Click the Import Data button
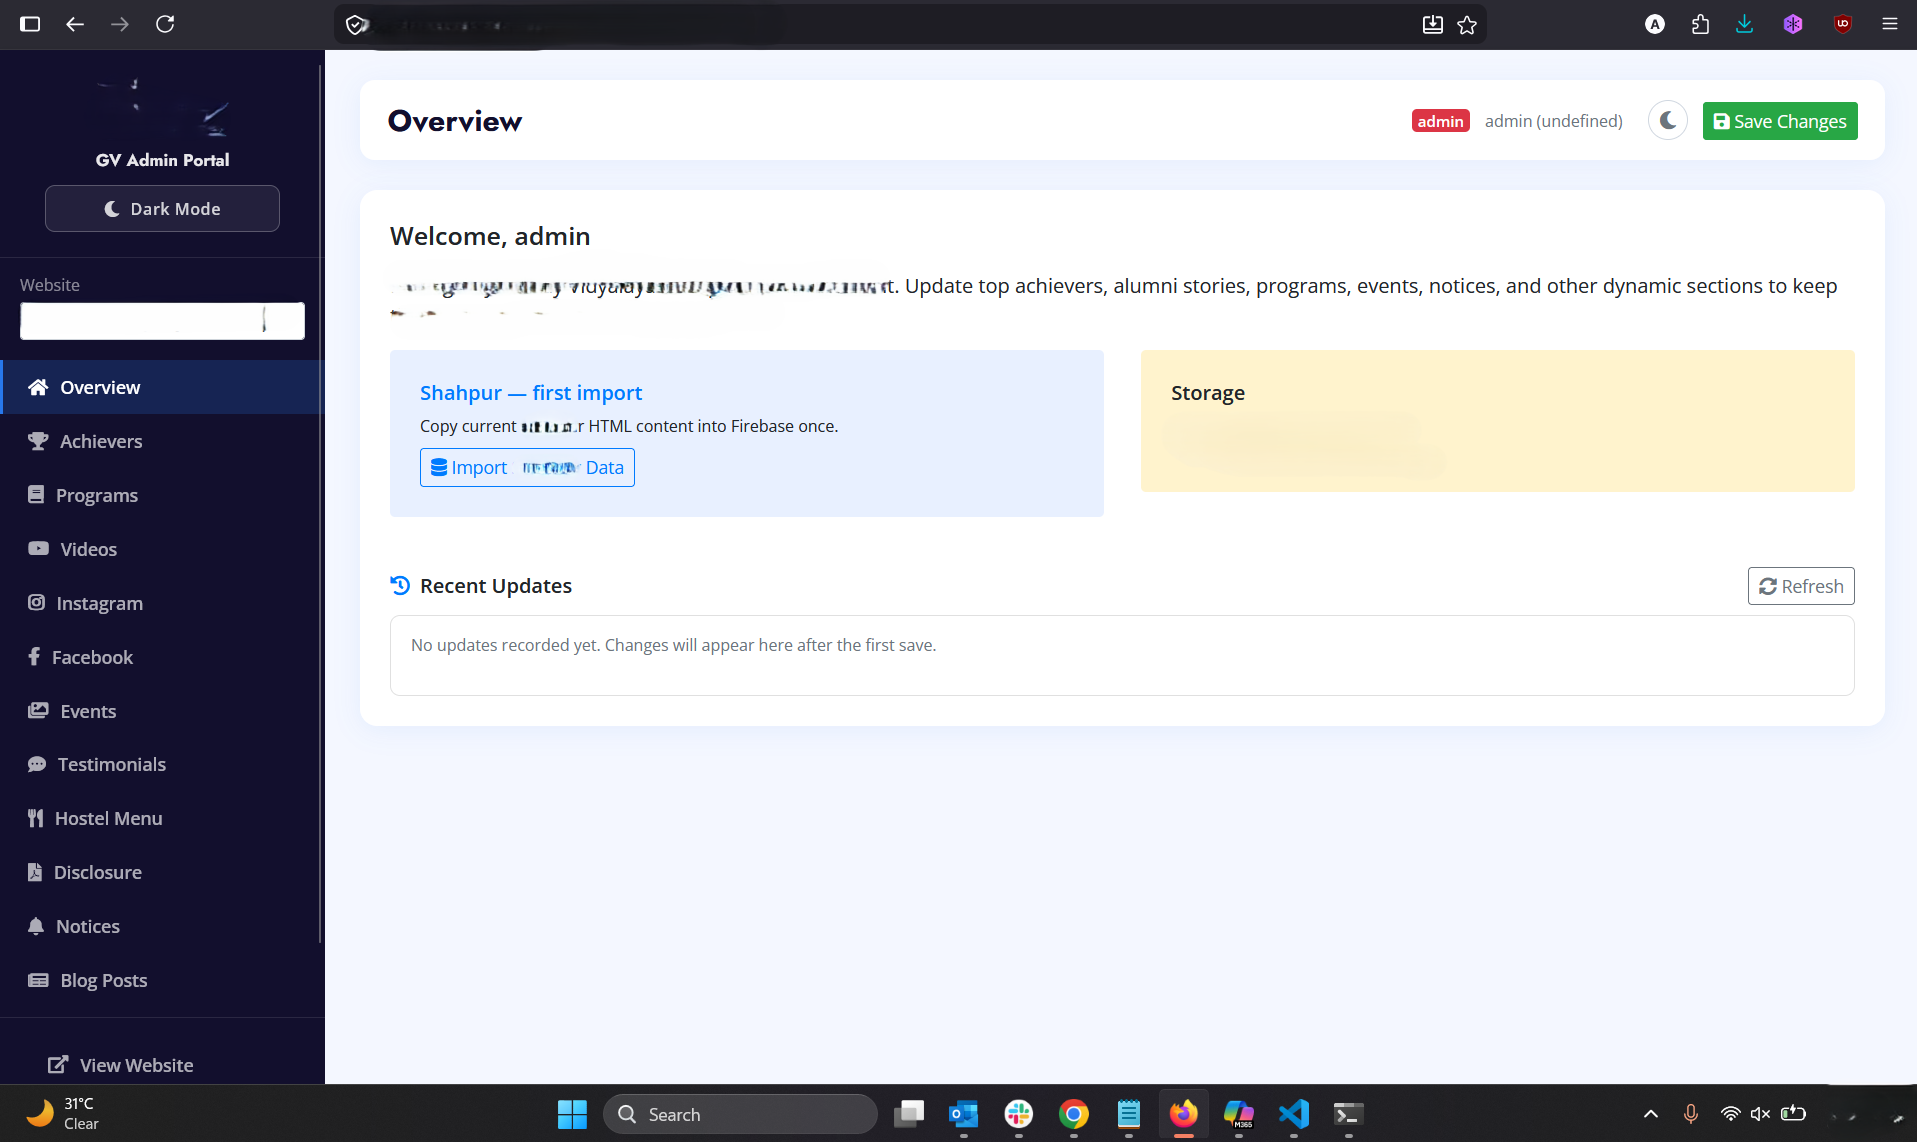The width and height of the screenshot is (1917, 1142). [527, 467]
